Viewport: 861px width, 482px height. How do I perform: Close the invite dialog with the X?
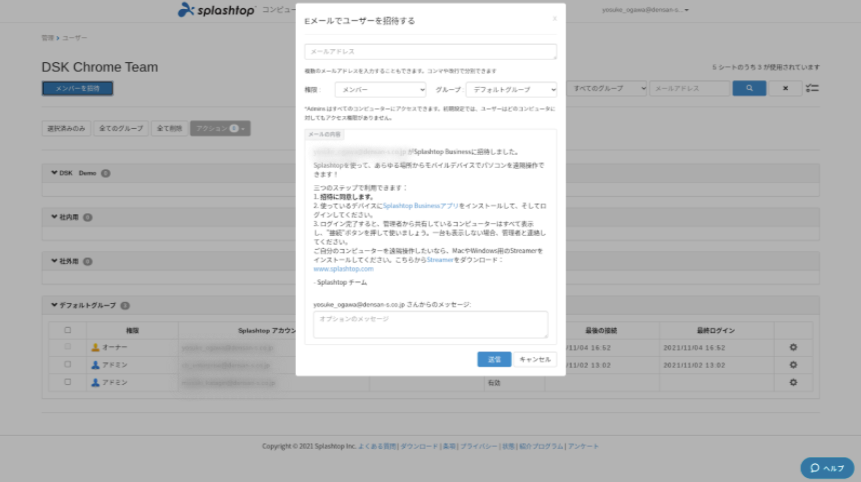pos(555,18)
